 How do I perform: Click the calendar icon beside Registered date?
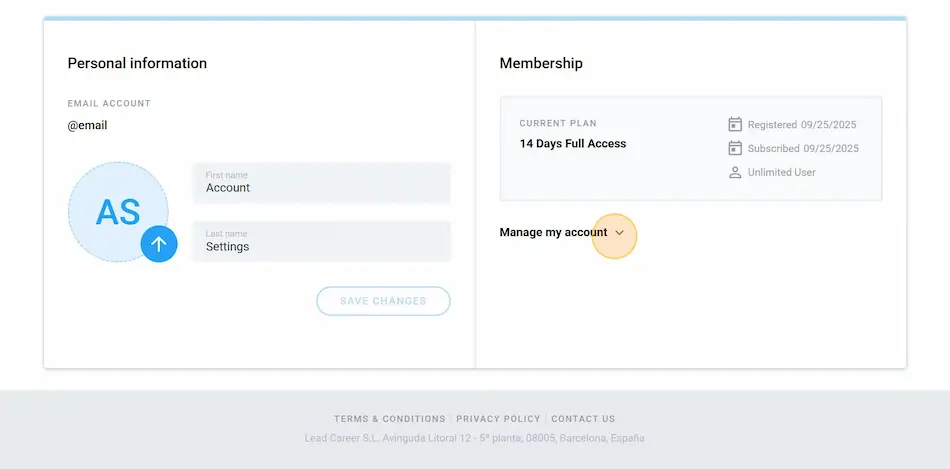point(735,125)
